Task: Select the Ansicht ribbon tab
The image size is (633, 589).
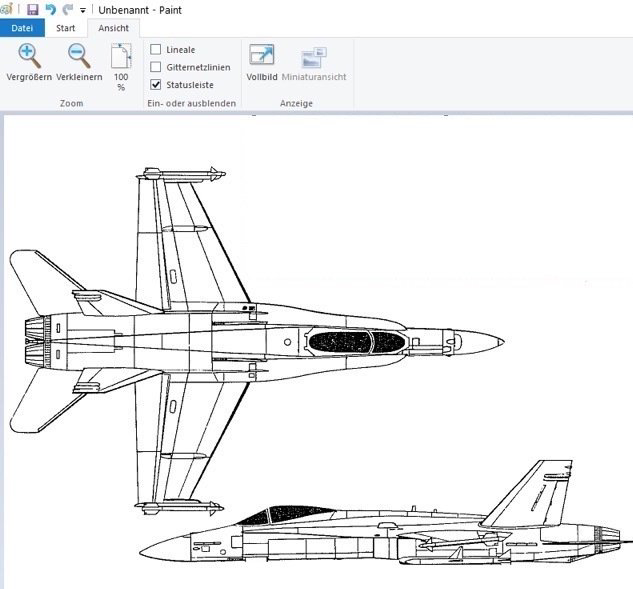Action: (113, 28)
